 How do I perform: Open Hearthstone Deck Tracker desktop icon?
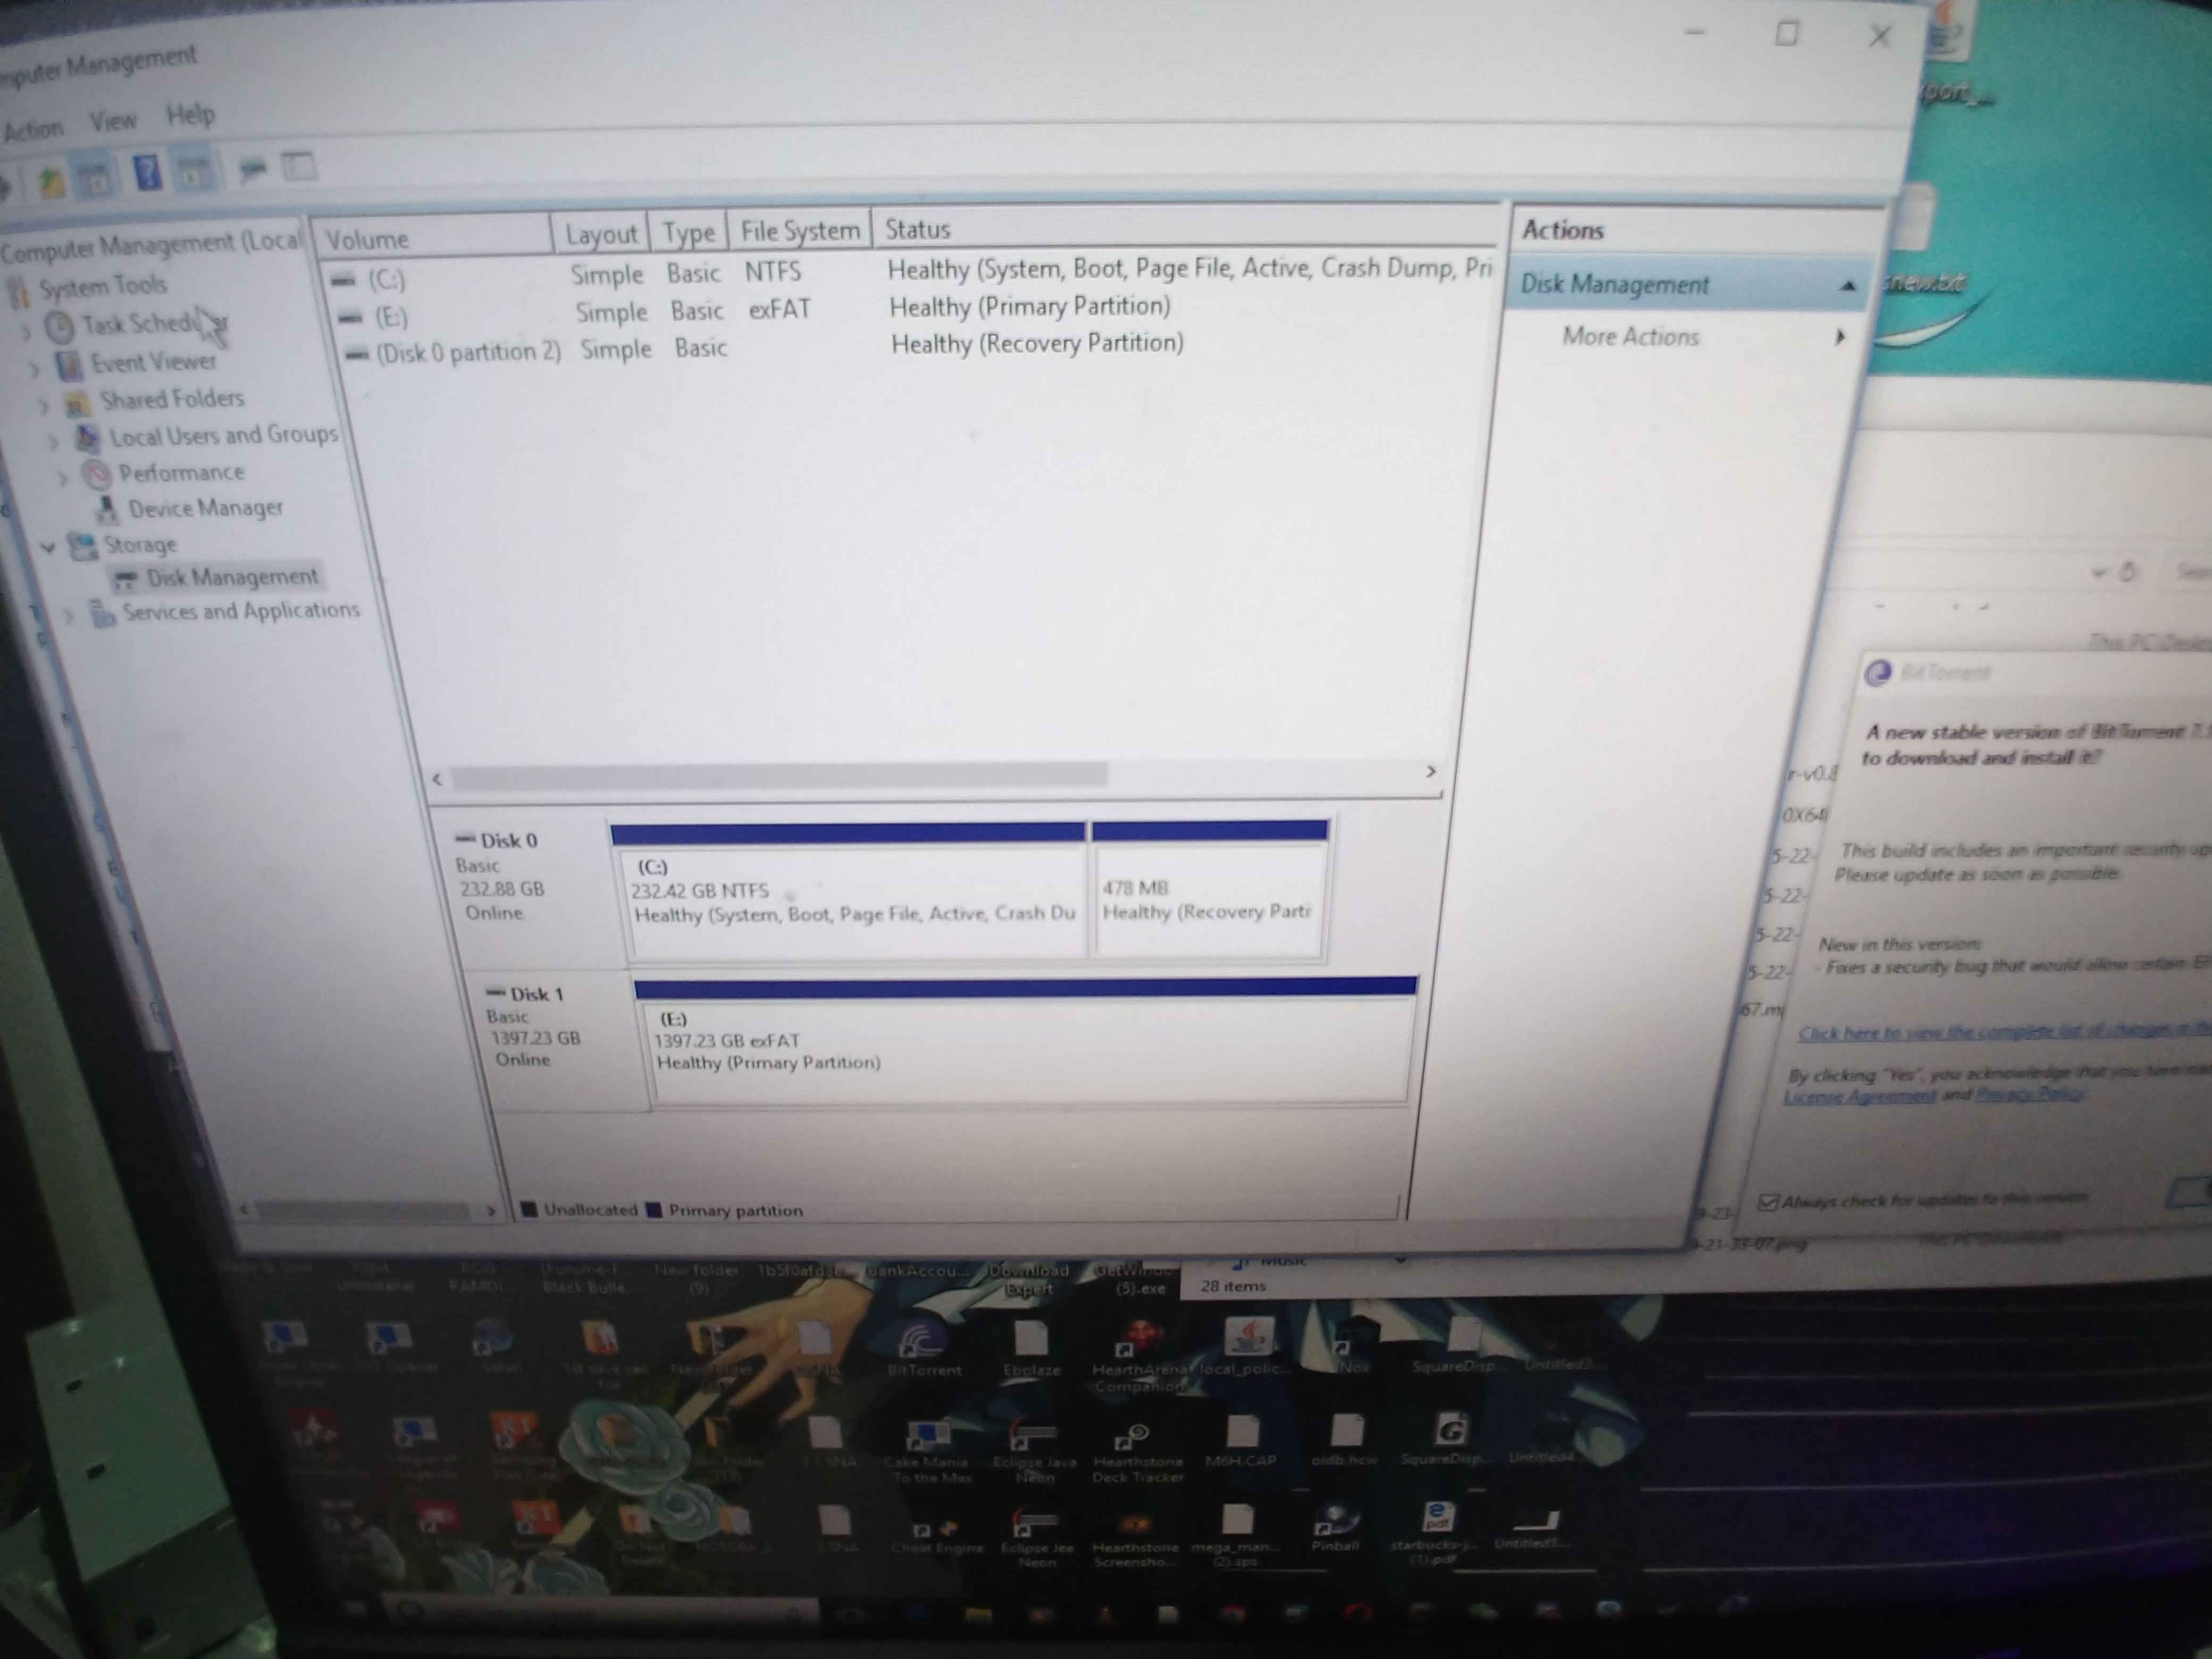(x=1137, y=1453)
